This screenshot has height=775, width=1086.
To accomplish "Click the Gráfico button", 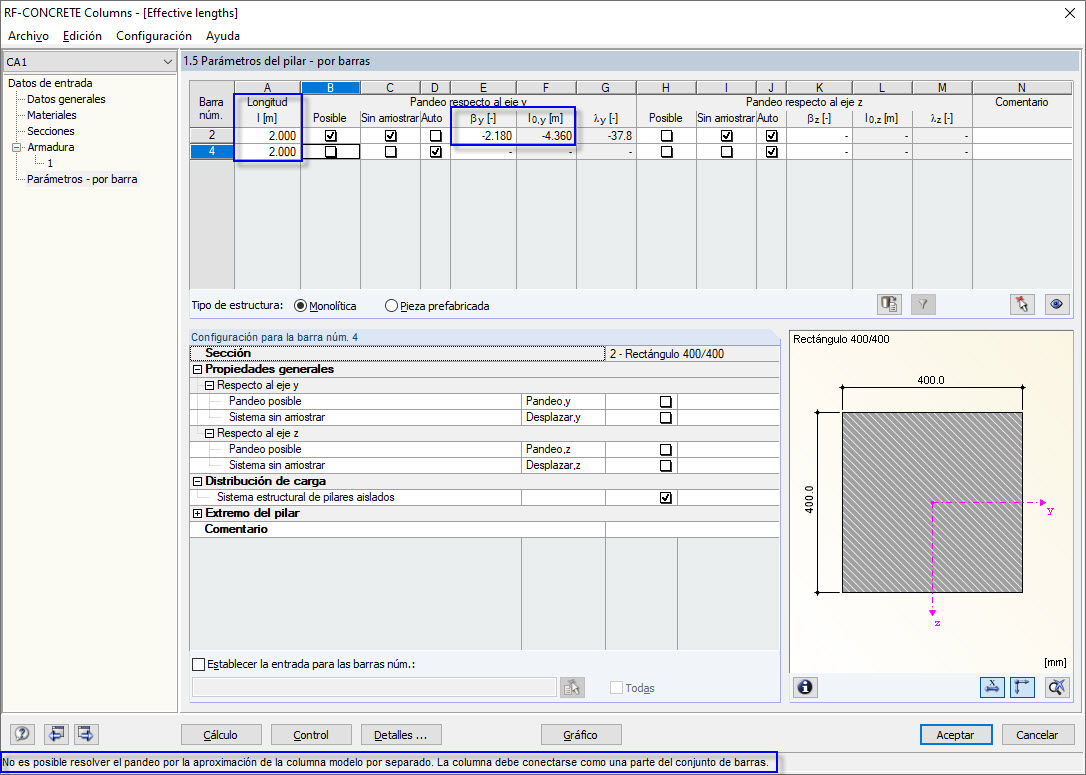I will point(580,734).
